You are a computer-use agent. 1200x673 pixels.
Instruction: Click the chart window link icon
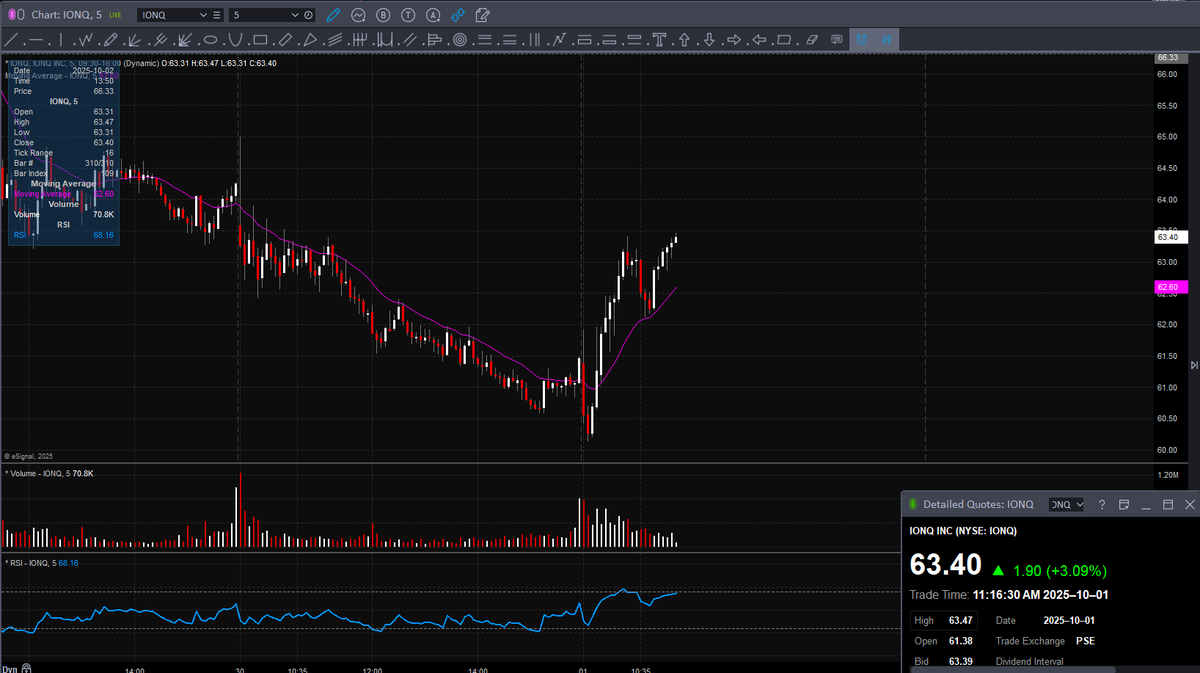(12, 16)
